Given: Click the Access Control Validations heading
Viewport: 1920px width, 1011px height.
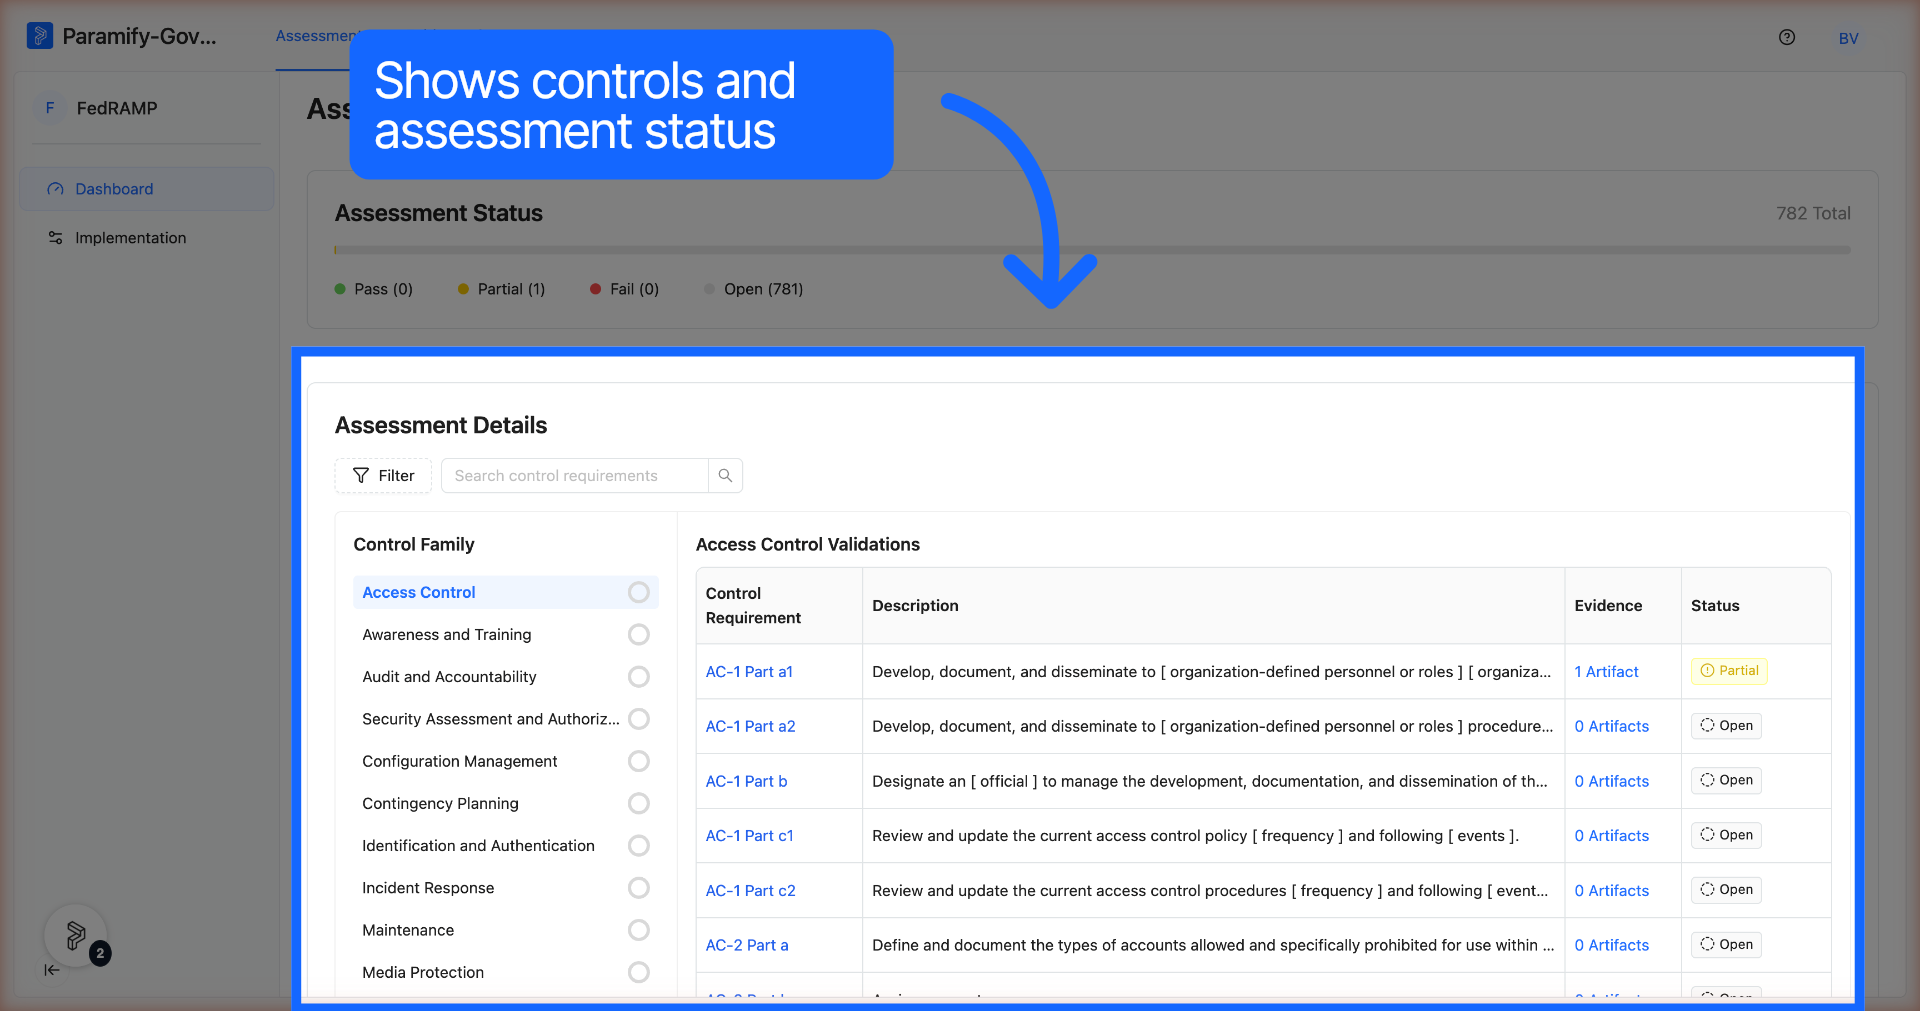Looking at the screenshot, I should 808,545.
